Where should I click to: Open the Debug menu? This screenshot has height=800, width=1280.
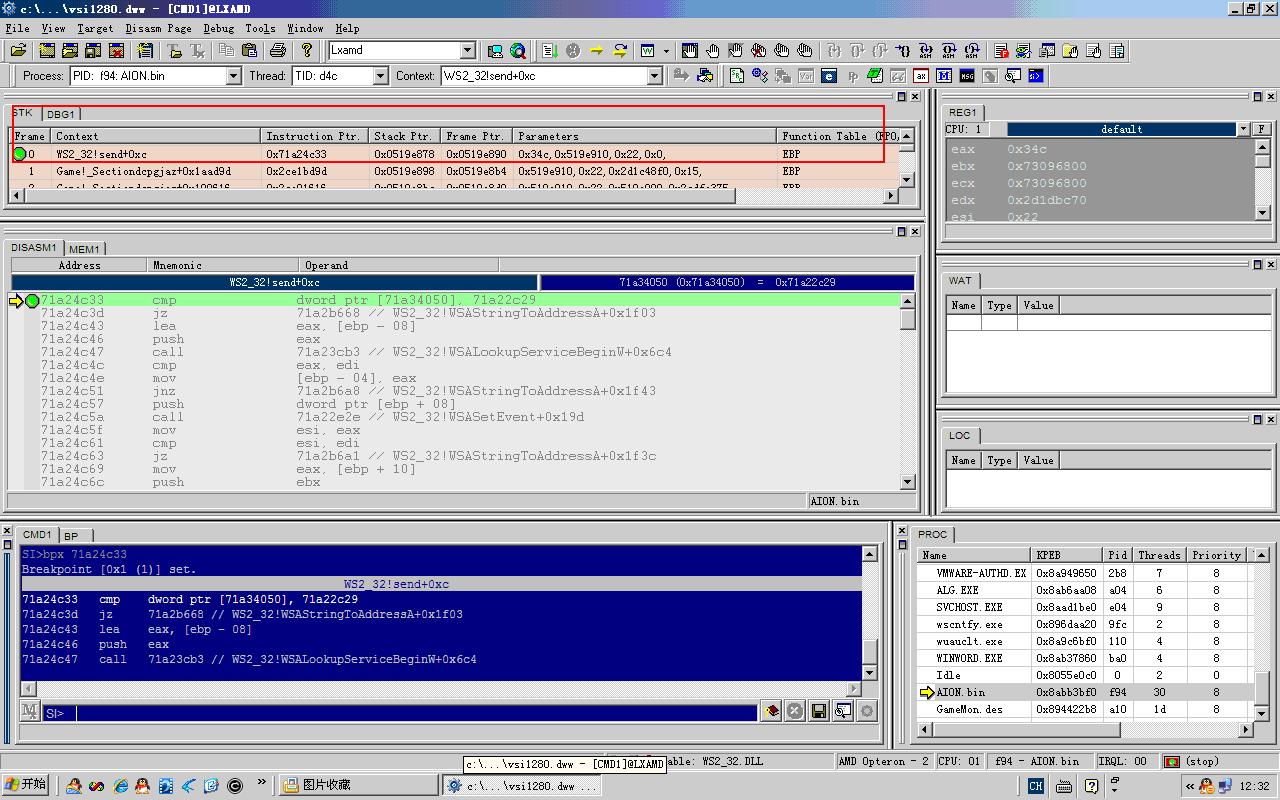[218, 28]
